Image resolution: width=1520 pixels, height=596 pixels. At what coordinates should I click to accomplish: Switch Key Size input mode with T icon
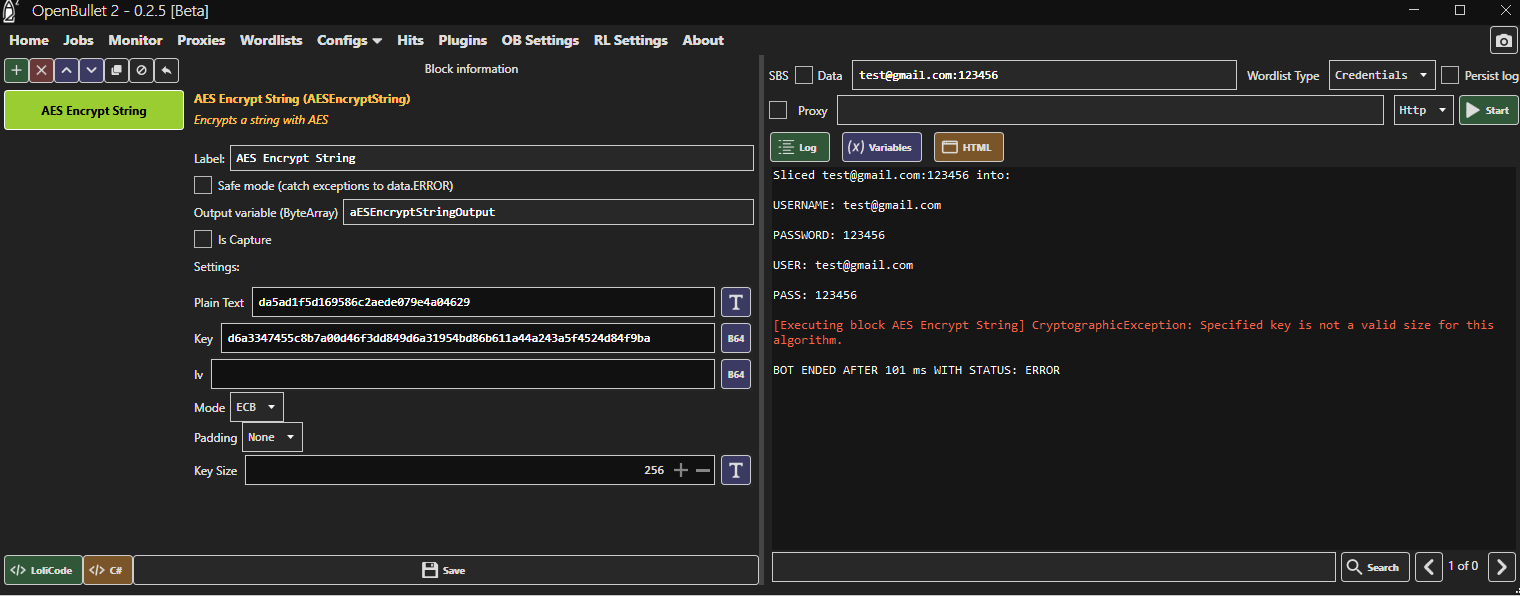[x=736, y=470]
